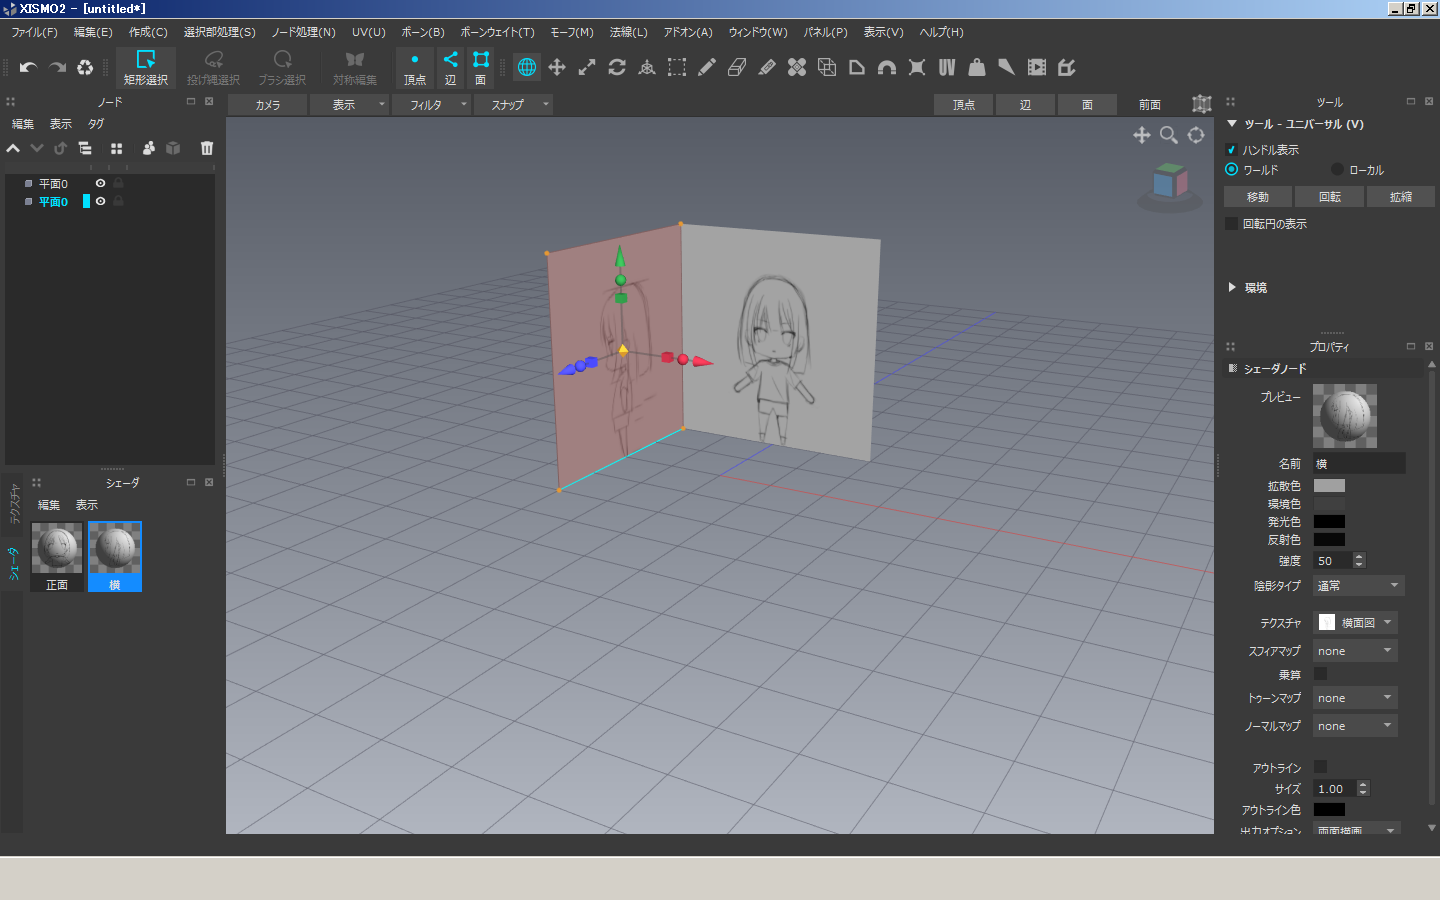
Task: Select the move cross-arrows tool in toolbar
Action: click(557, 67)
